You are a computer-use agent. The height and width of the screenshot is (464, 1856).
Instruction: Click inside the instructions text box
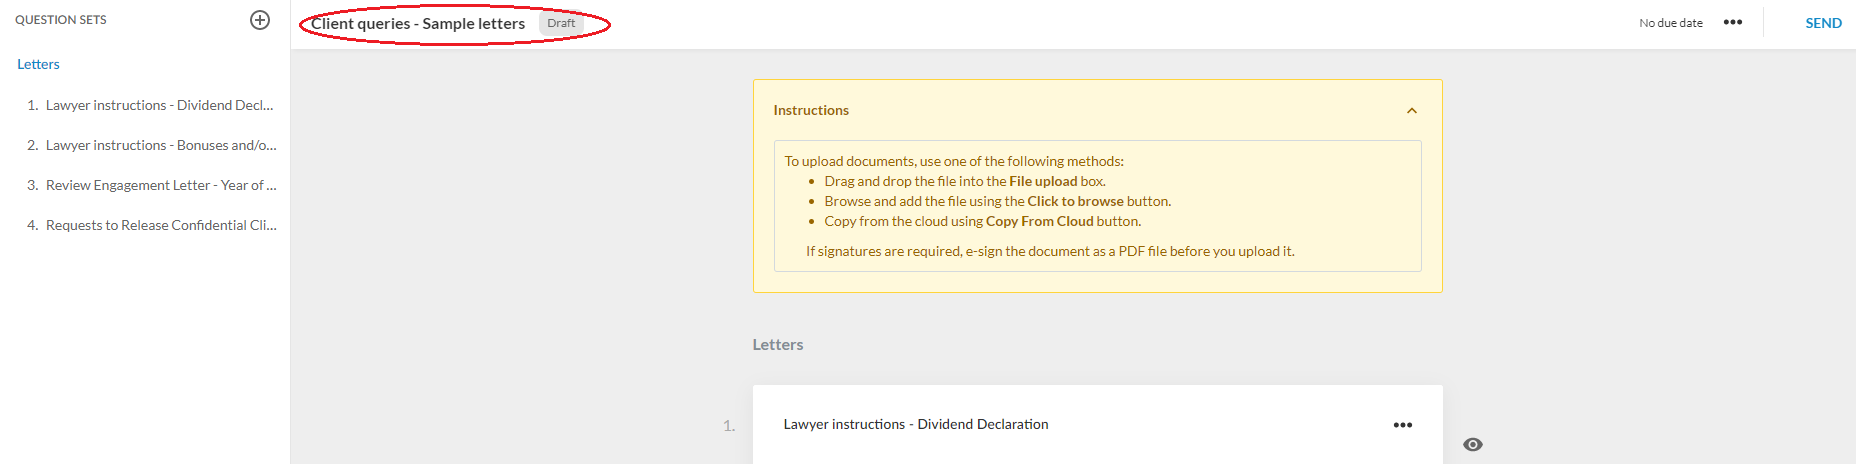1097,206
